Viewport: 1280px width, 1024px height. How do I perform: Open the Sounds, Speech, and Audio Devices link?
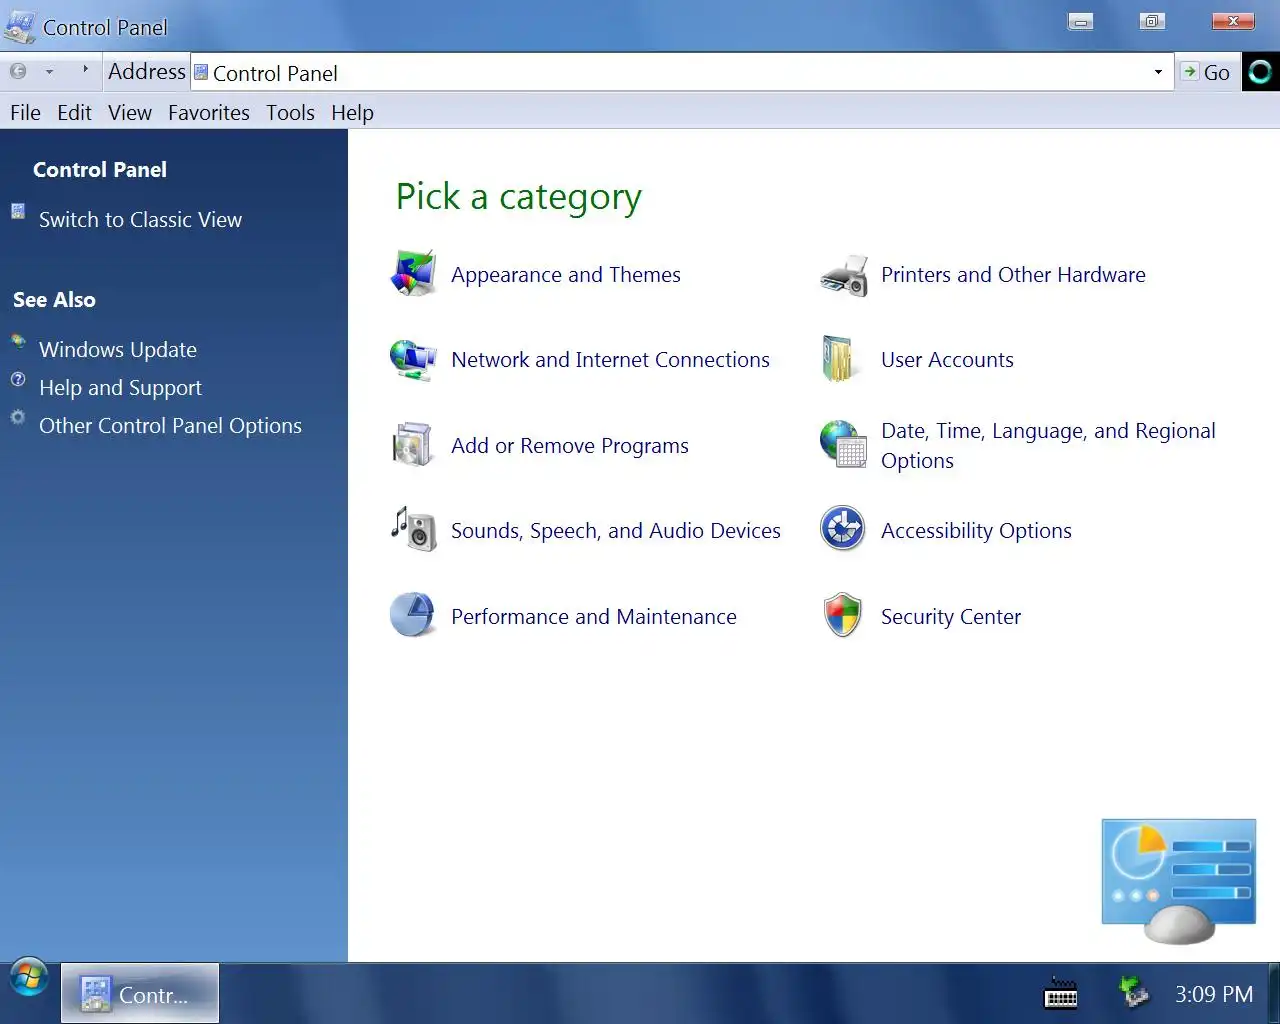pyautogui.click(x=616, y=531)
